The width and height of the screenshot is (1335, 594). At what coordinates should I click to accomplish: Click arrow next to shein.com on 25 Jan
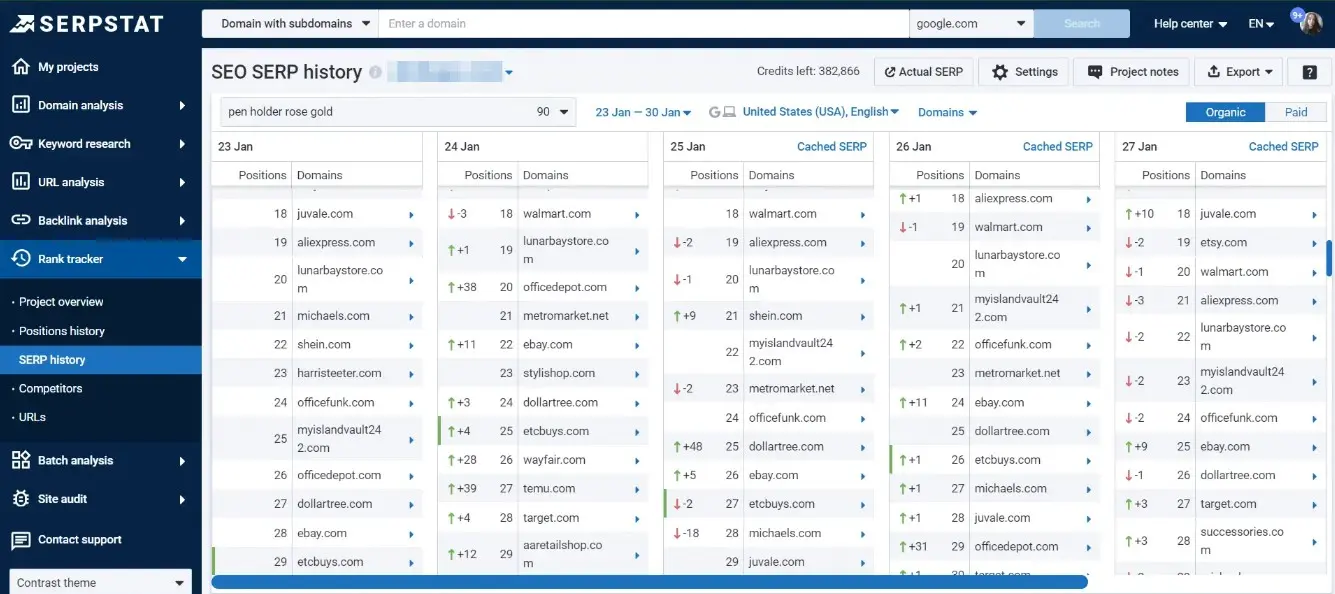pos(863,317)
